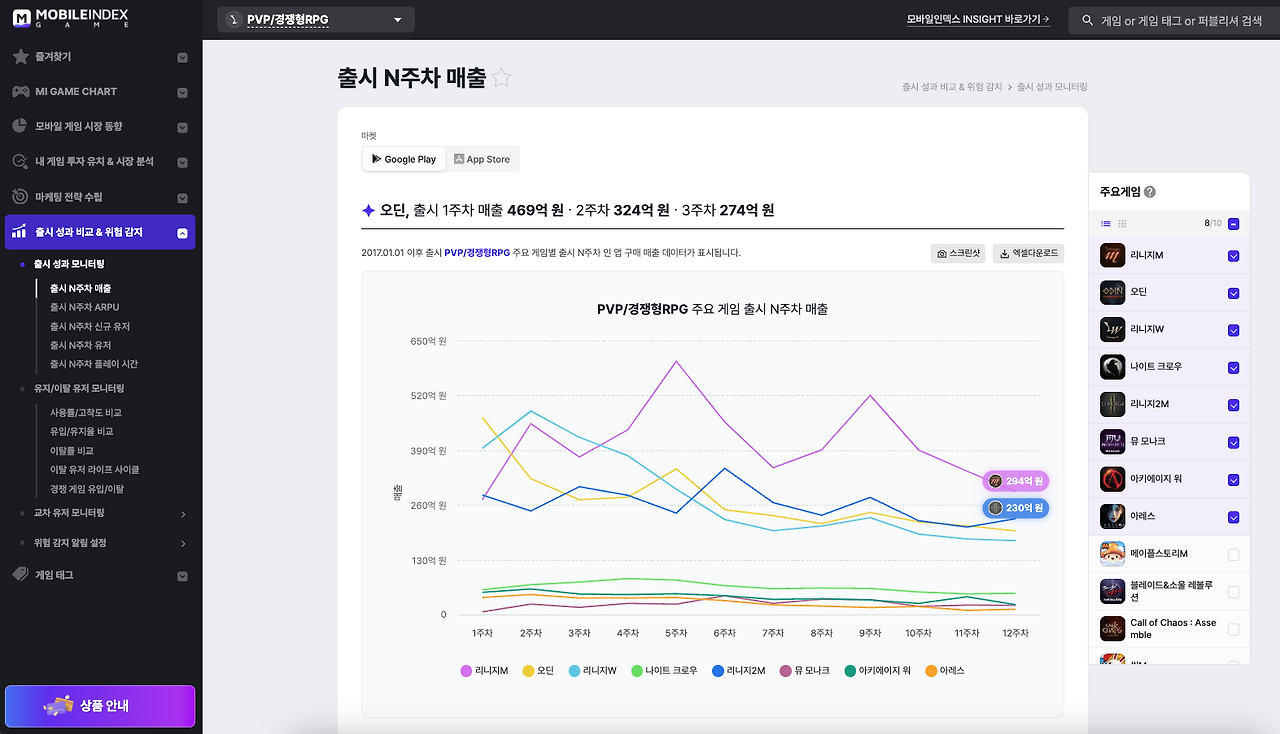Click the 오딘 game icon
1280x734 pixels.
1112,293
